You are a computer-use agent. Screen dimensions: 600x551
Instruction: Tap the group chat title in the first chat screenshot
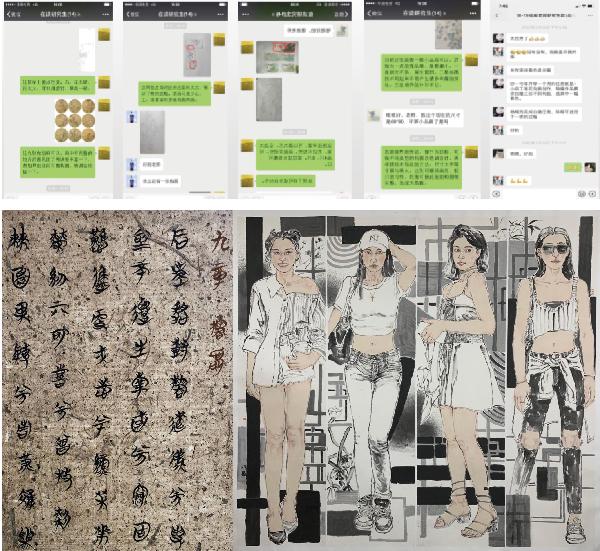coord(60,14)
